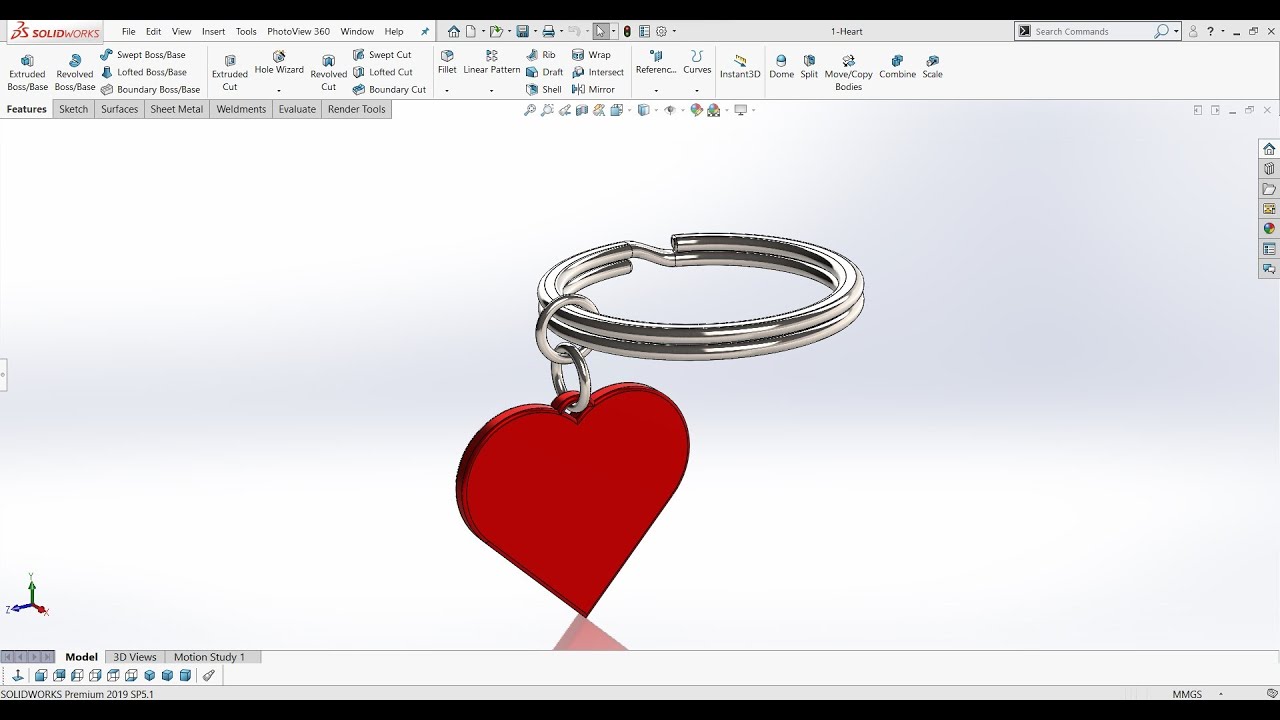
Task: Select the Wrap feature
Action: tap(591, 55)
